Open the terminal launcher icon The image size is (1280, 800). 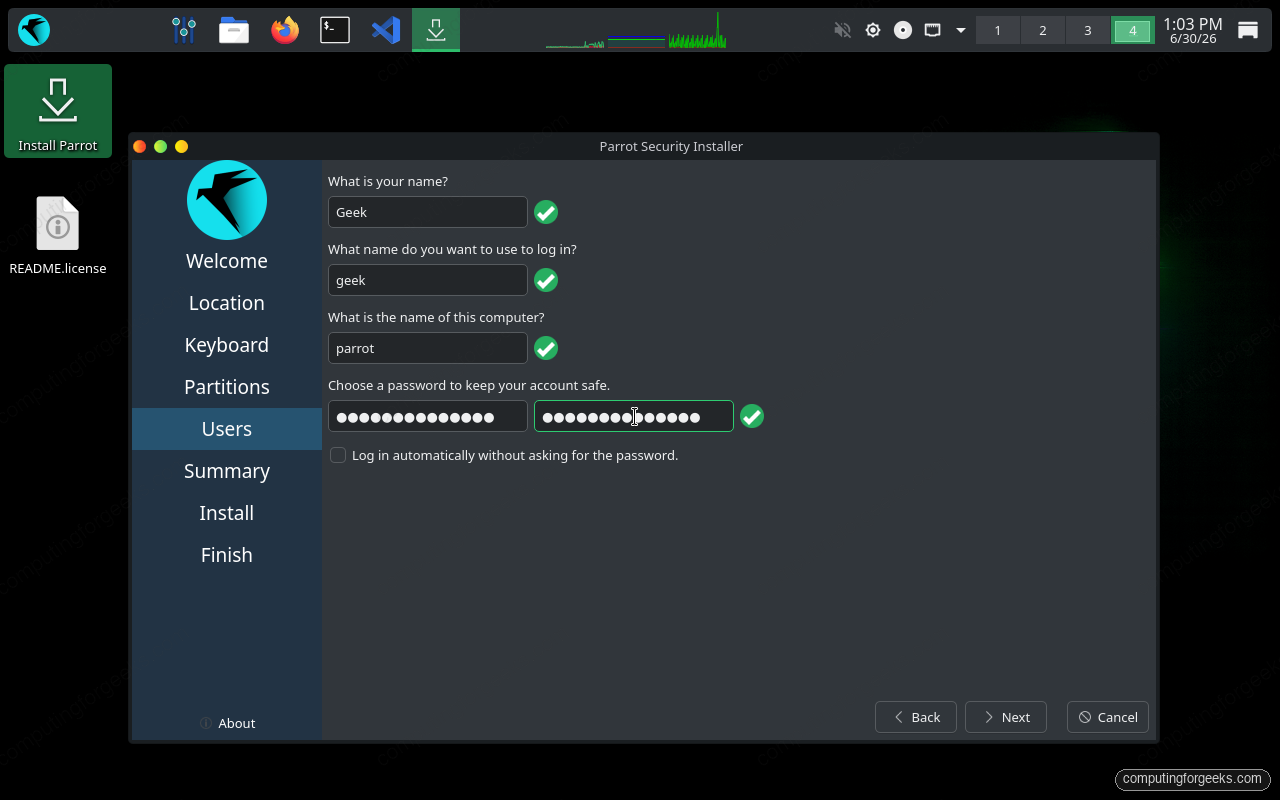click(x=335, y=30)
